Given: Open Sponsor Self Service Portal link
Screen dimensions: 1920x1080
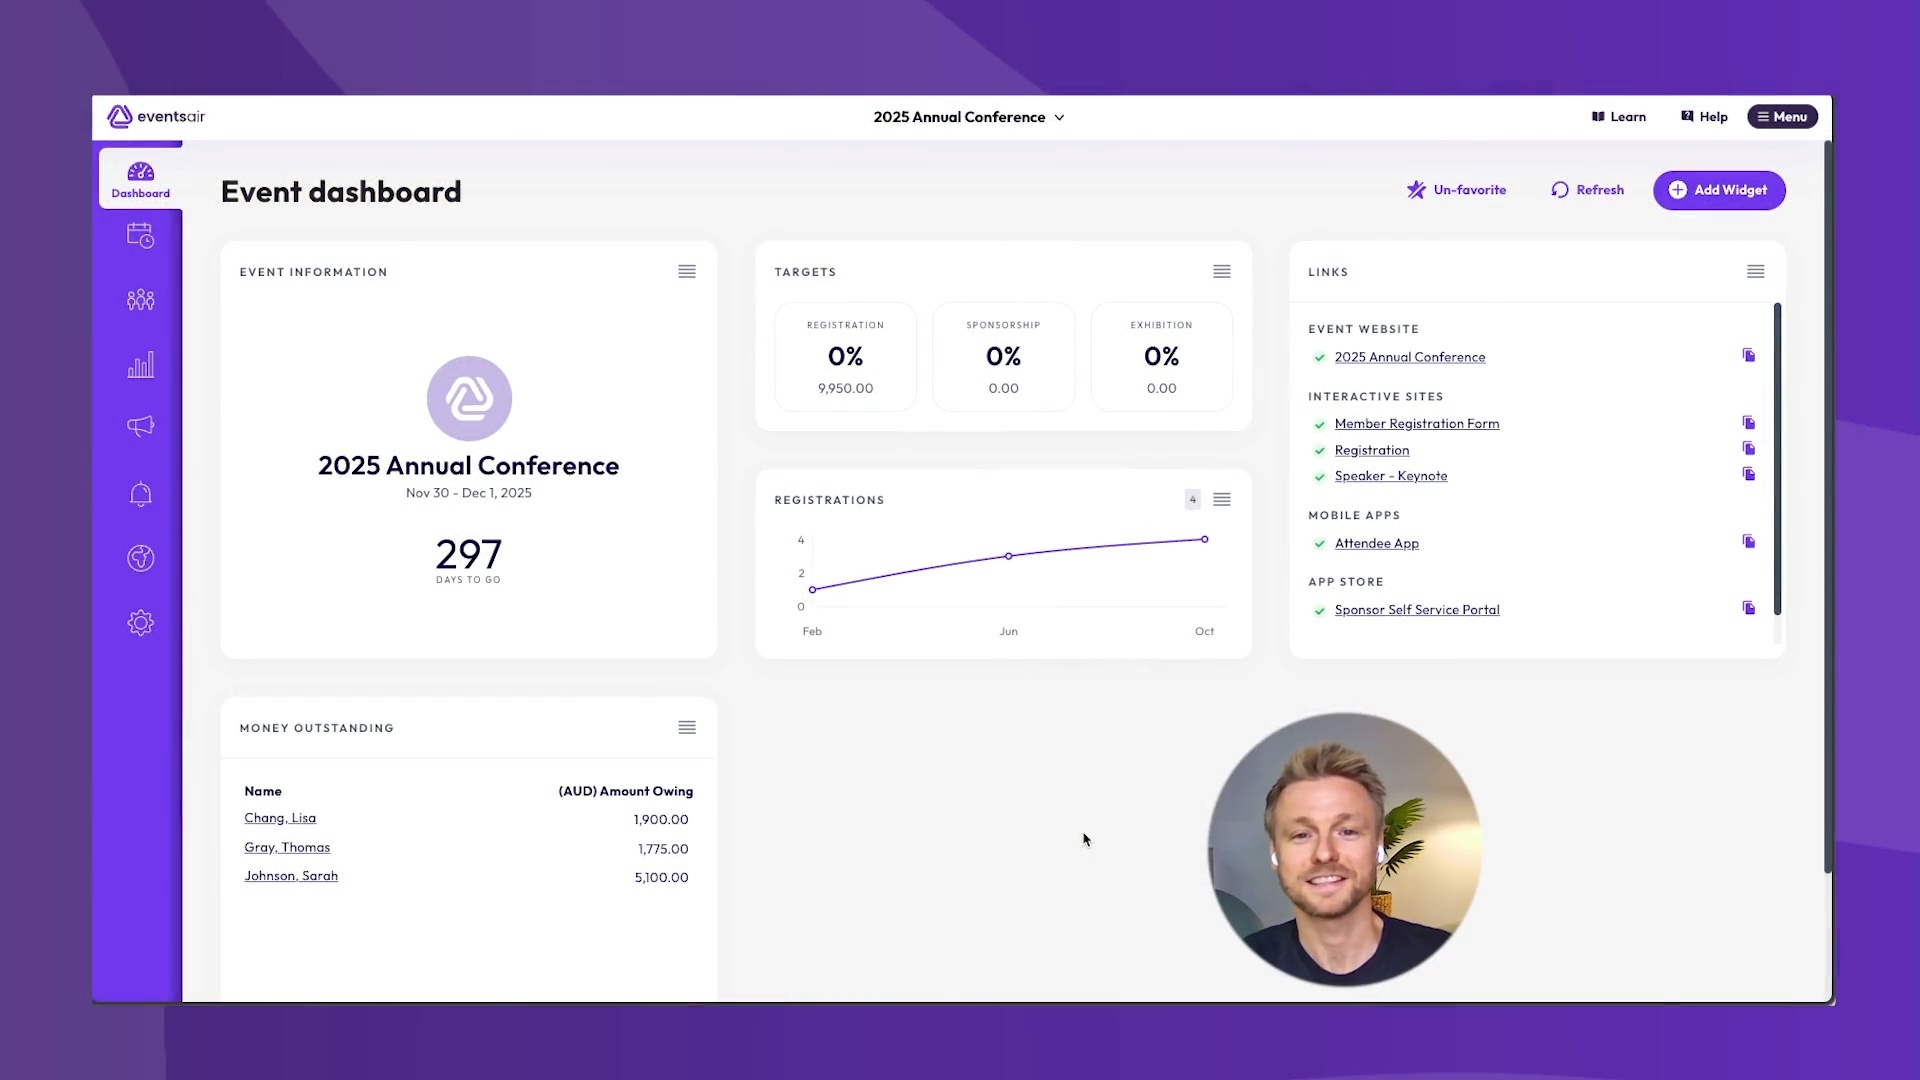Looking at the screenshot, I should [1417, 610].
